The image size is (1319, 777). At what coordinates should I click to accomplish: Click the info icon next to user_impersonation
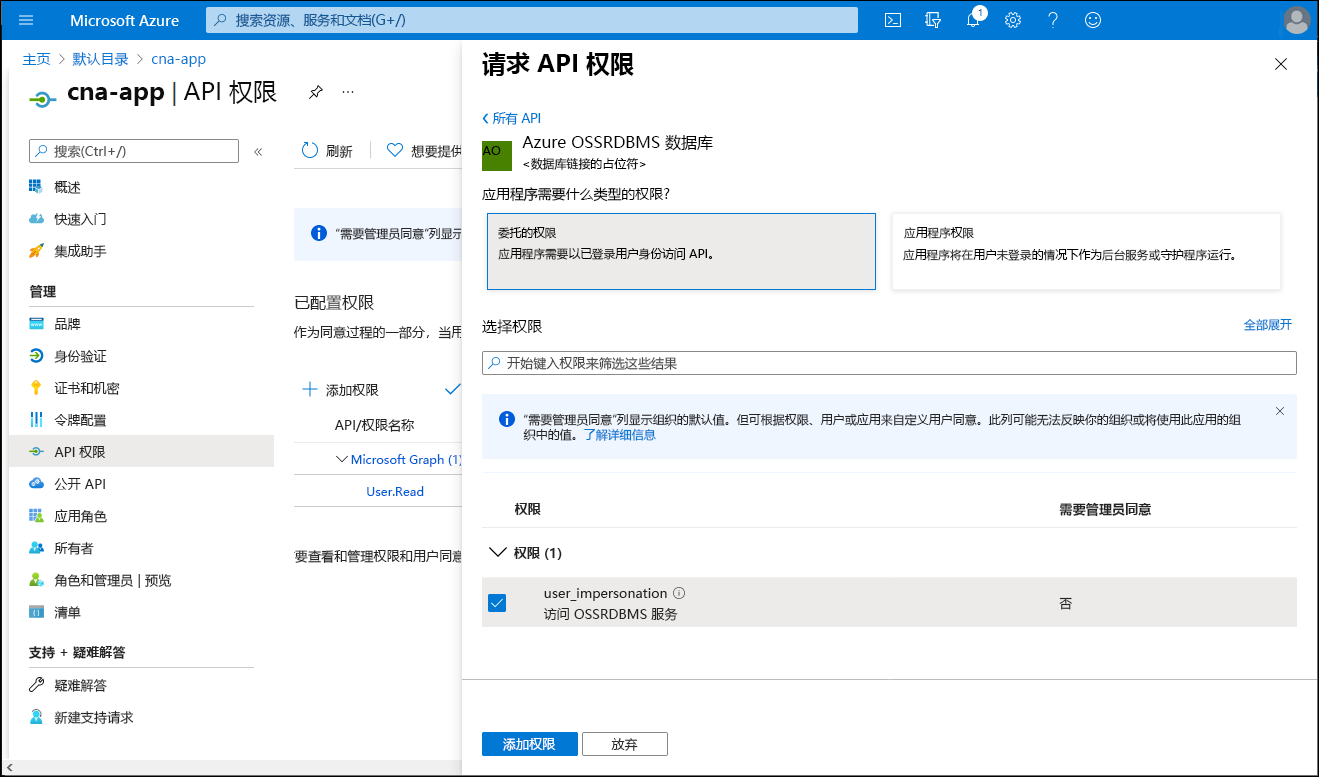pos(679,593)
